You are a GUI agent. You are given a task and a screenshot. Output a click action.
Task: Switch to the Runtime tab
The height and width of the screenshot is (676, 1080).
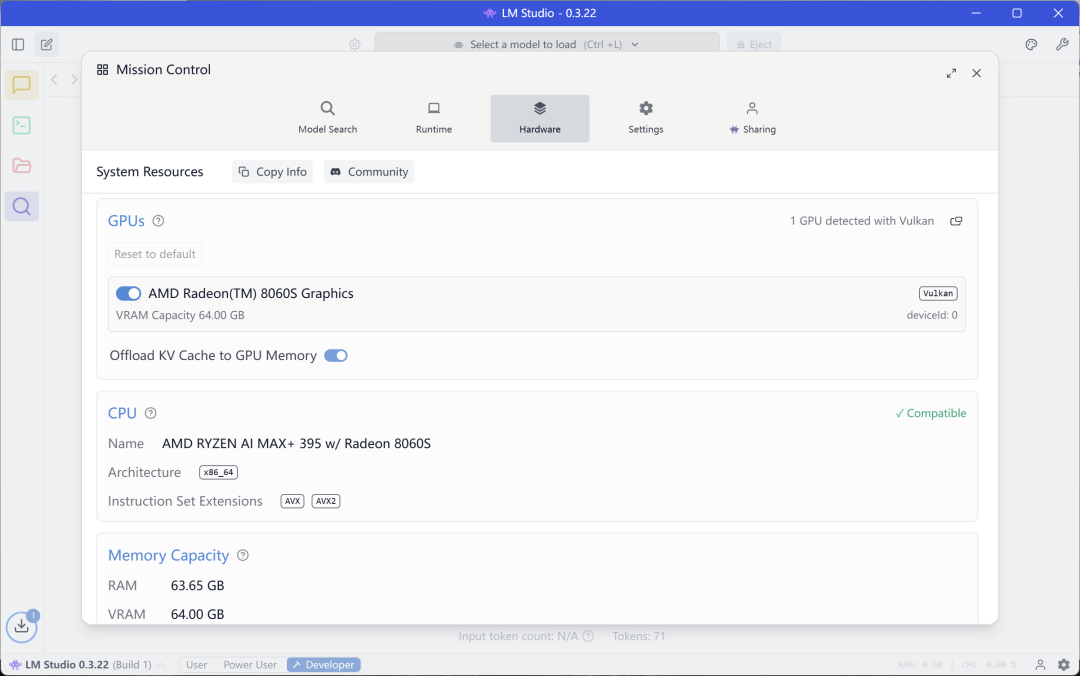tap(434, 119)
